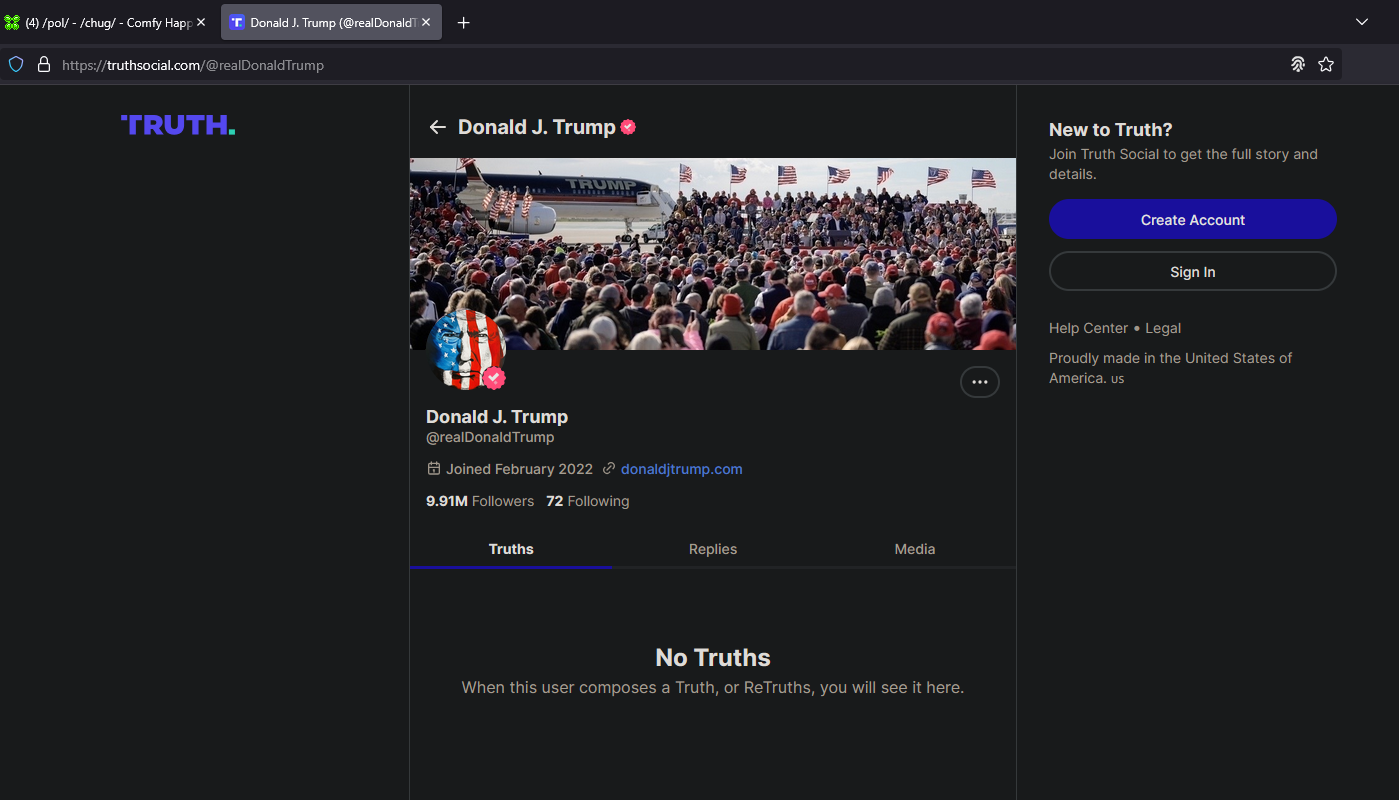Close the Donald J. Trump tab
Screen dimensions: 1399x800
426,22
